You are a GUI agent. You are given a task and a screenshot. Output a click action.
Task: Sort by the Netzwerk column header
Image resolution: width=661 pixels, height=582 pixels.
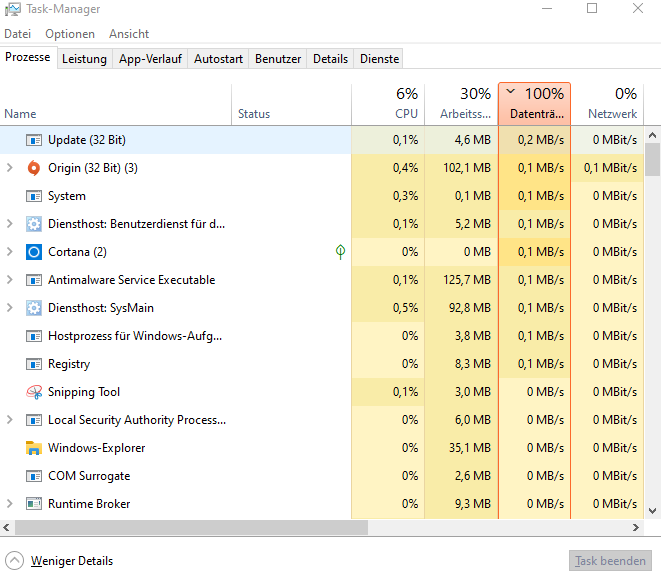(607, 105)
